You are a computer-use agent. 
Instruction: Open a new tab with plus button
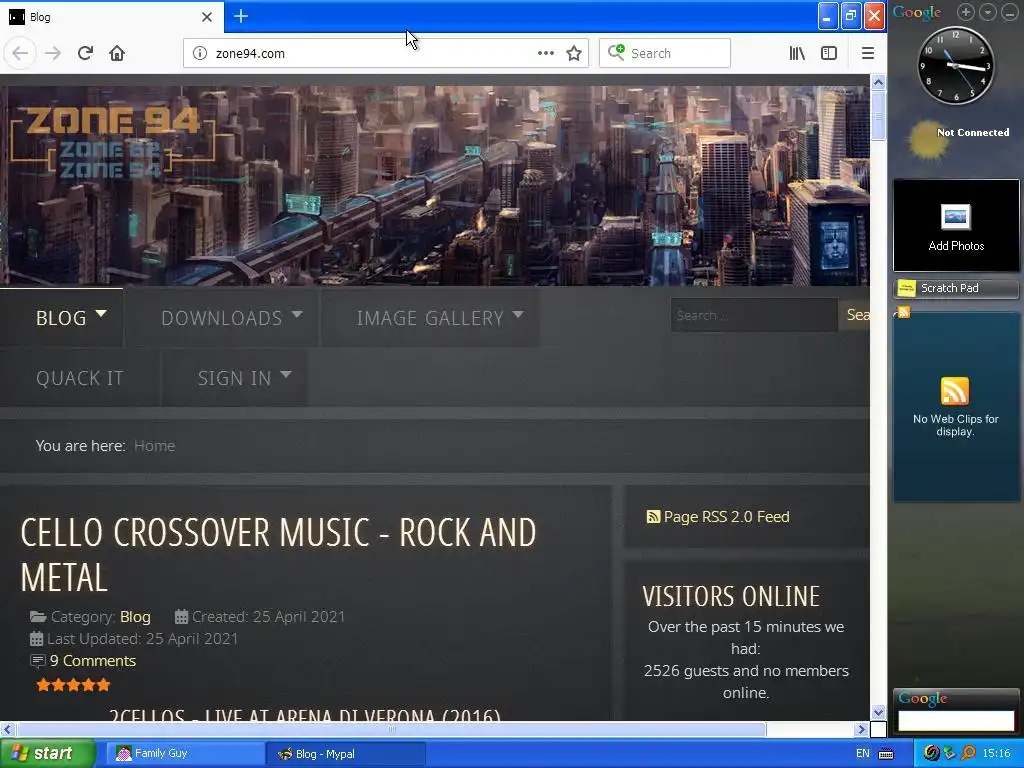click(241, 16)
